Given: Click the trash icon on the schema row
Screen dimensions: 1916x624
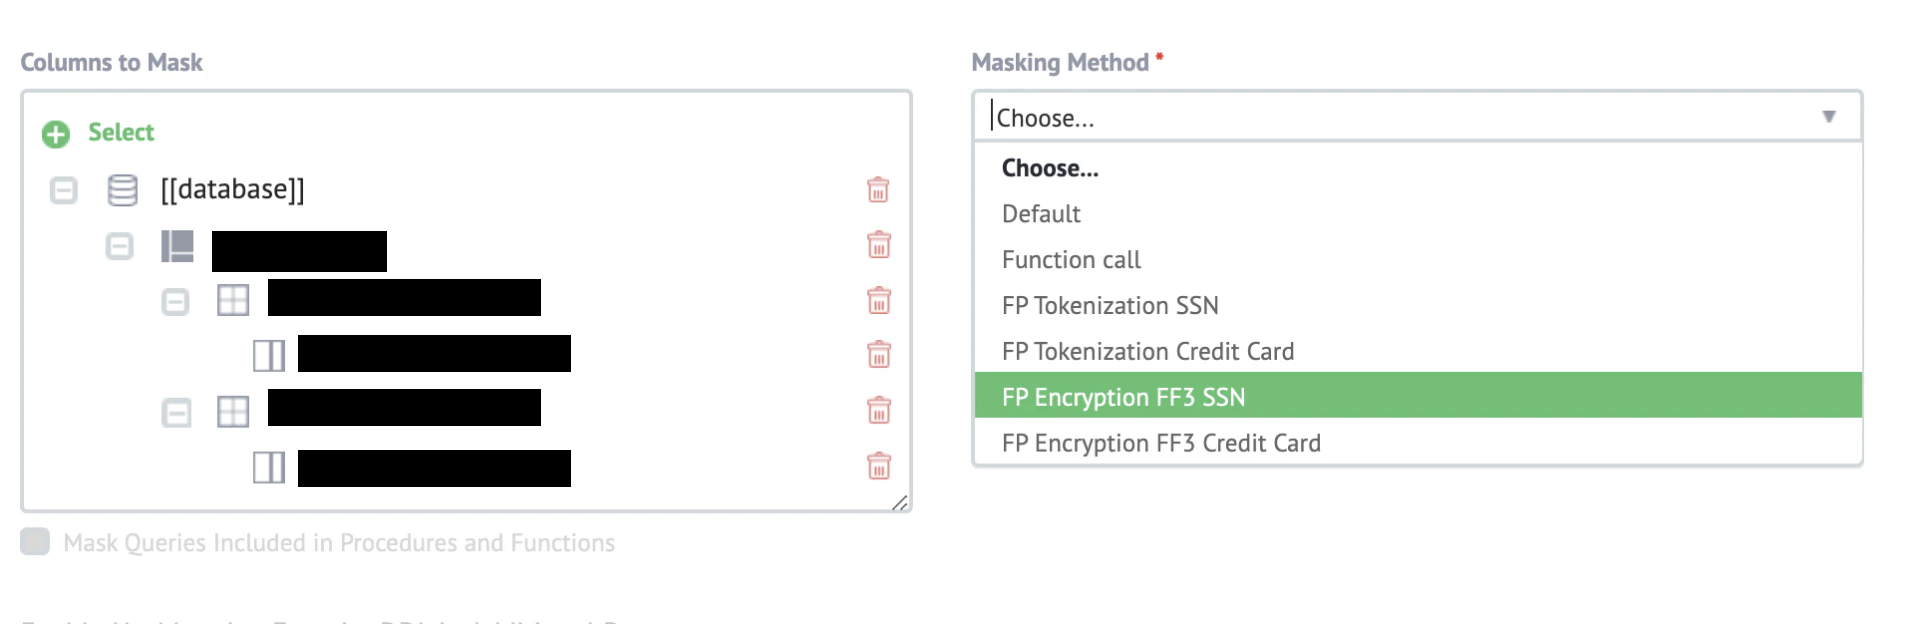Looking at the screenshot, I should click(878, 245).
